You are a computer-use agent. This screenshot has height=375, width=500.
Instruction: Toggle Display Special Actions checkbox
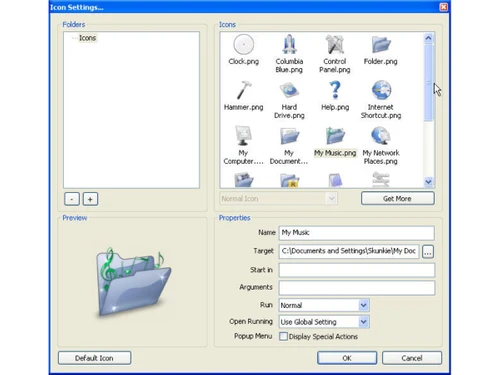(283, 336)
